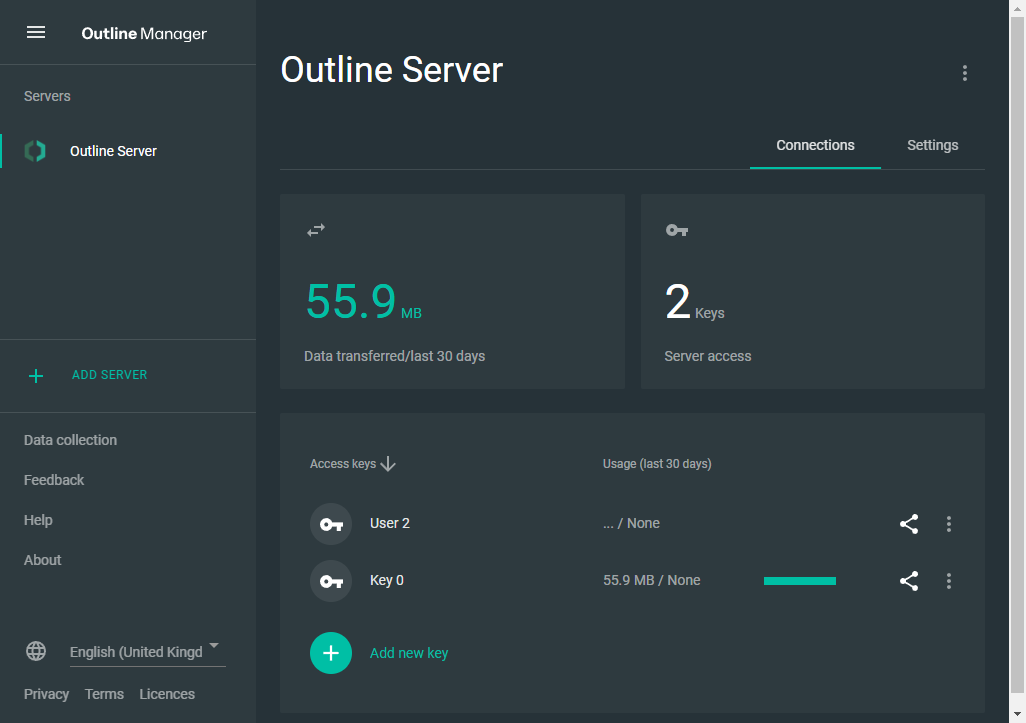Click the round green plus add key button
This screenshot has width=1026, height=723.
click(x=331, y=653)
